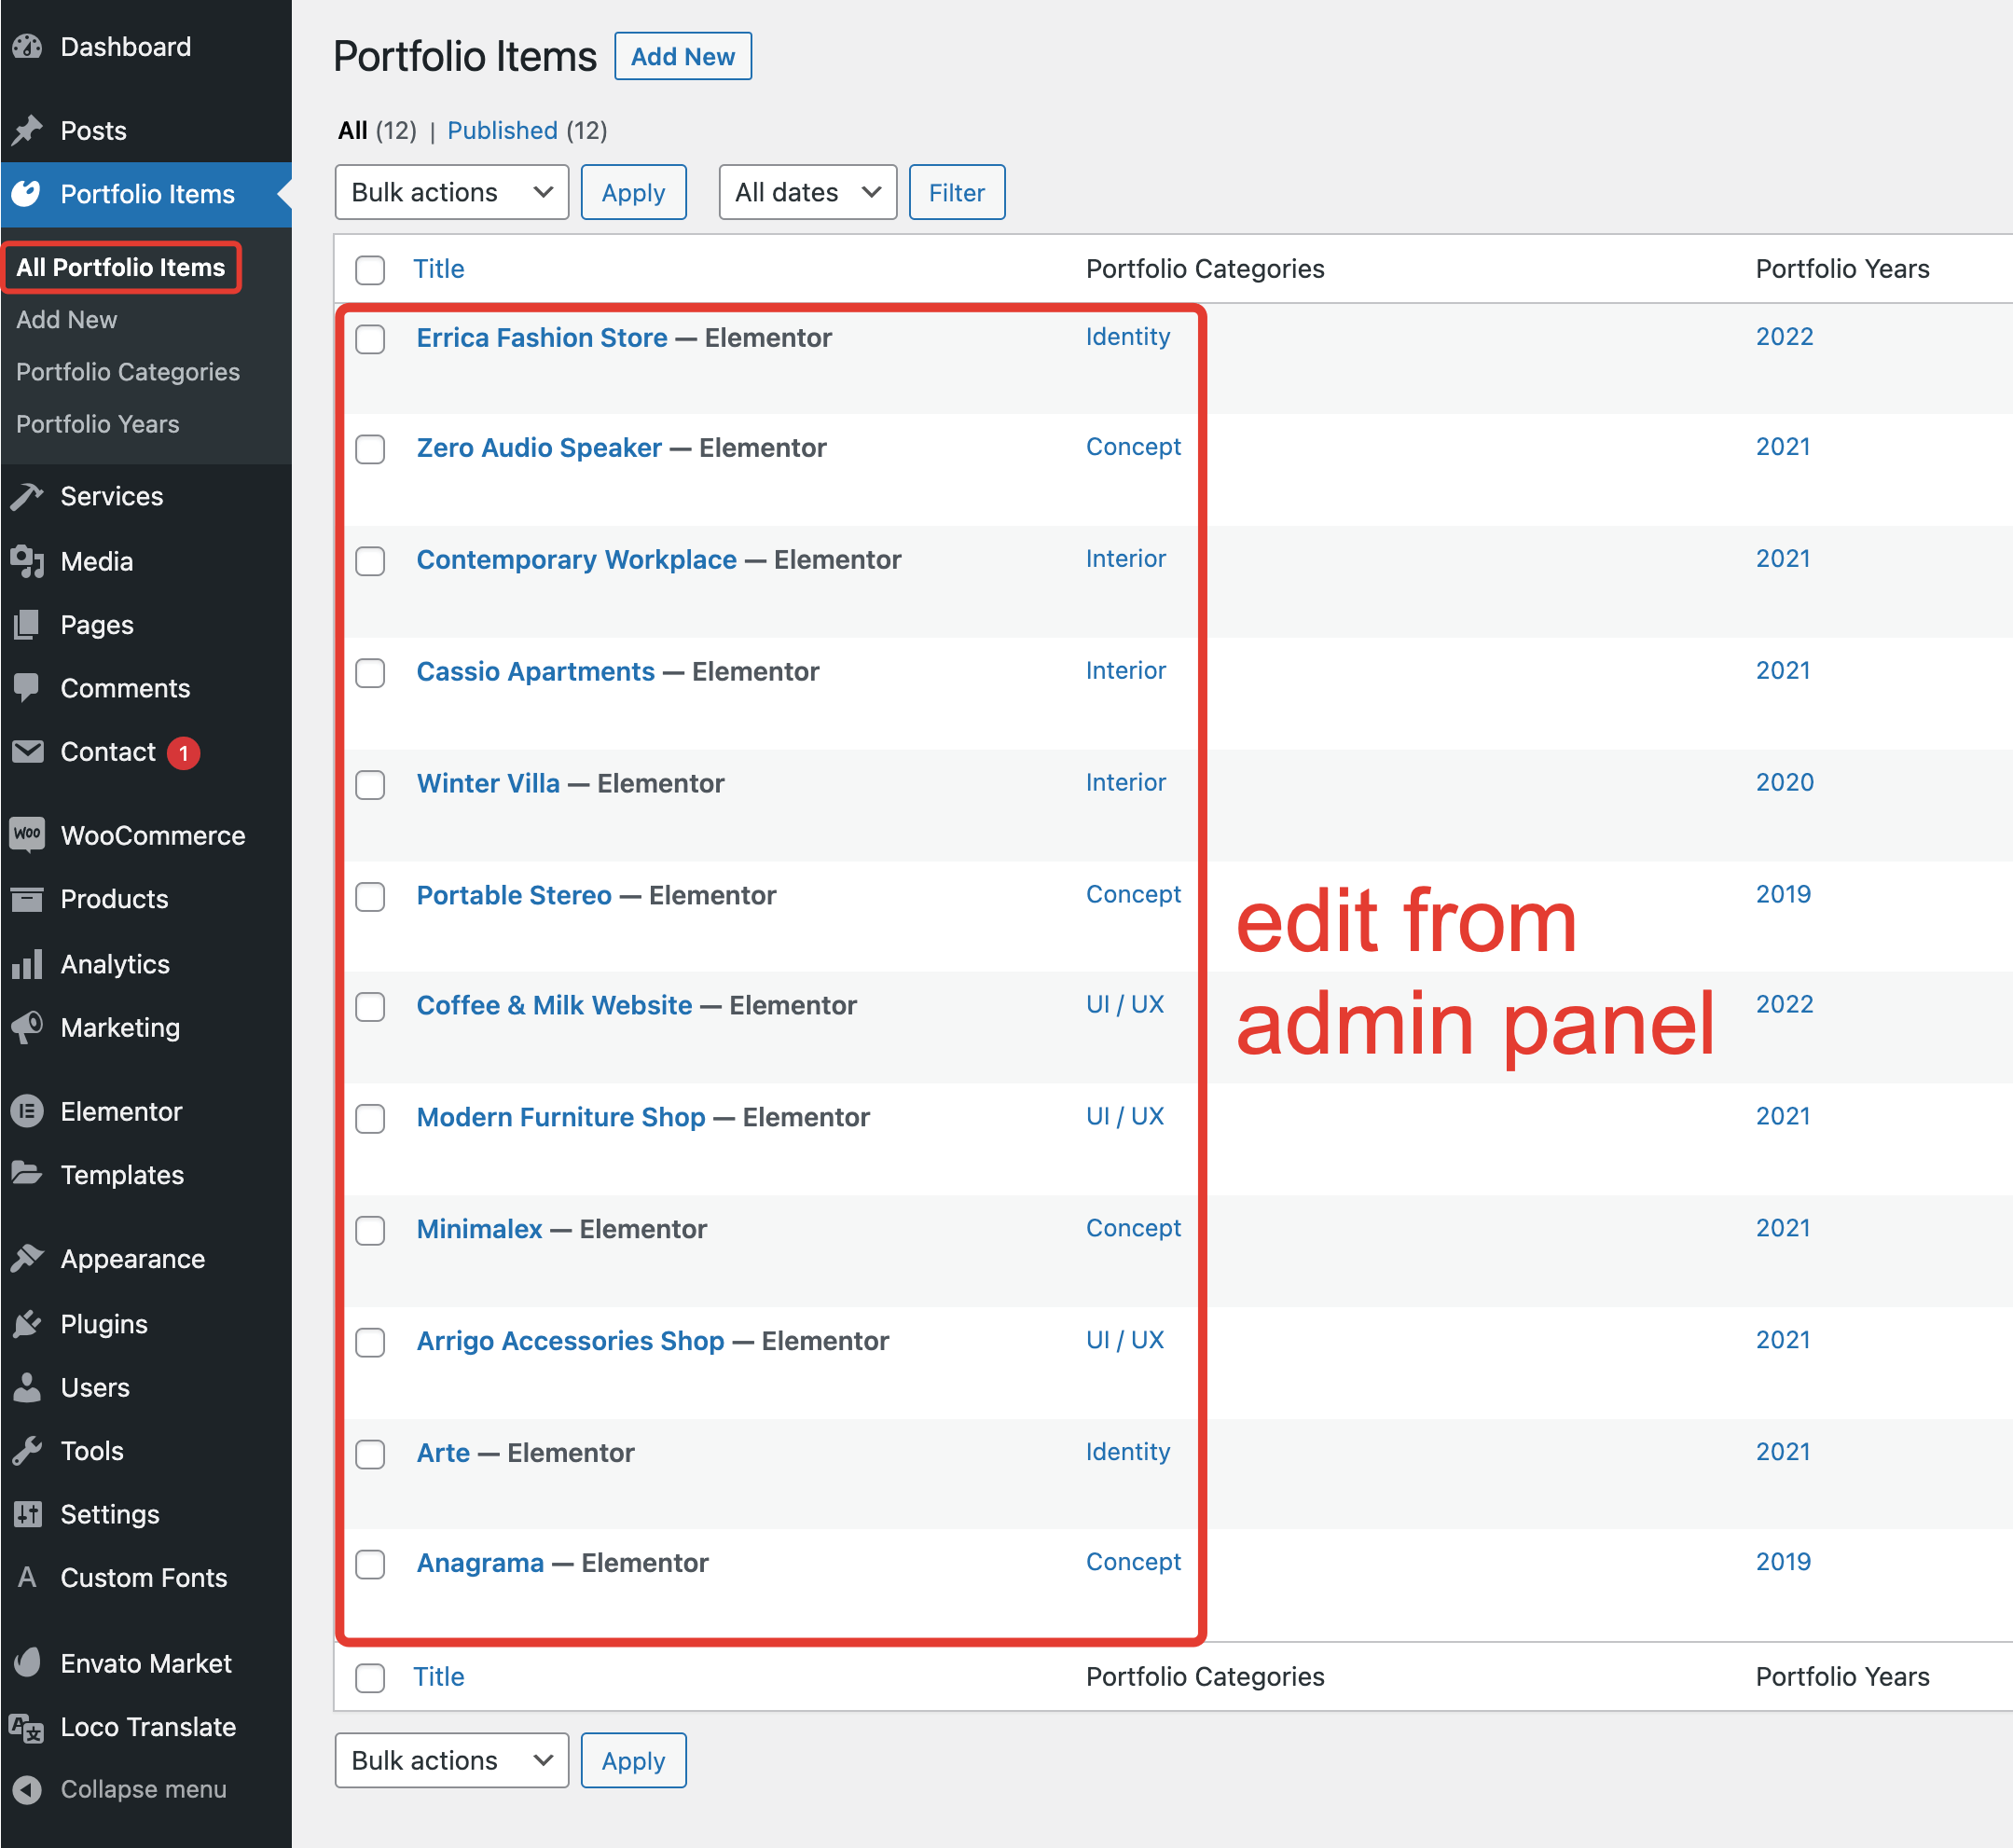
Task: Toggle the select-all checkbox in header
Action: [x=370, y=269]
